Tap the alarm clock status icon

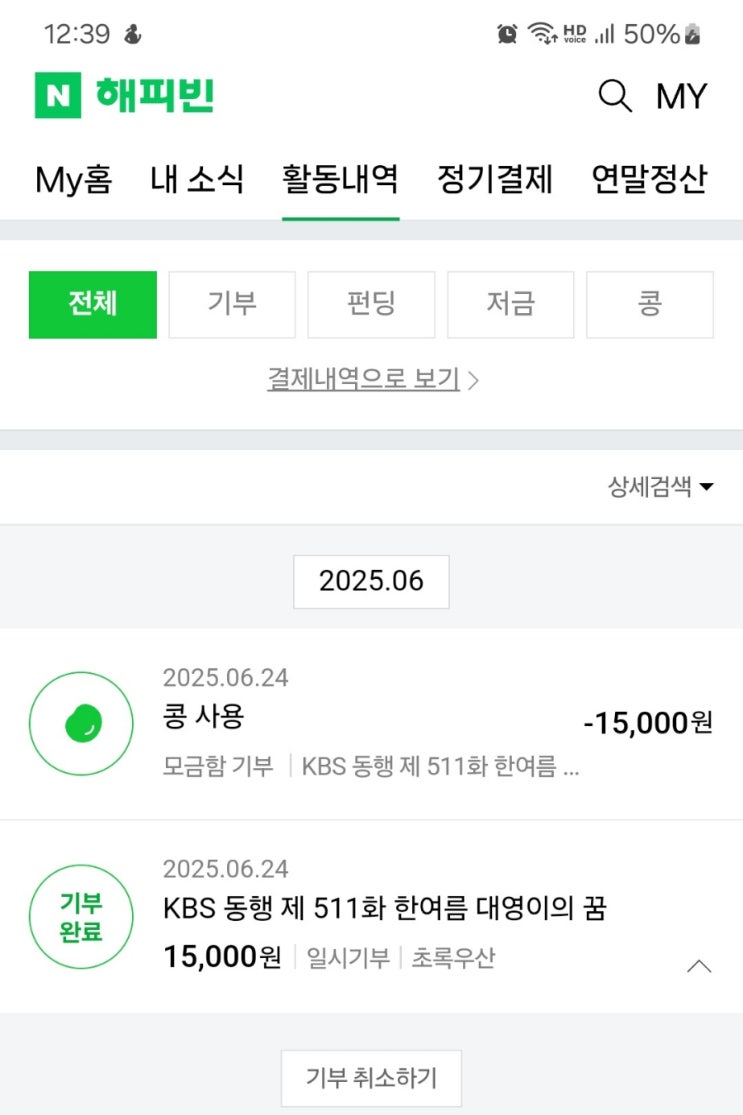tap(508, 34)
